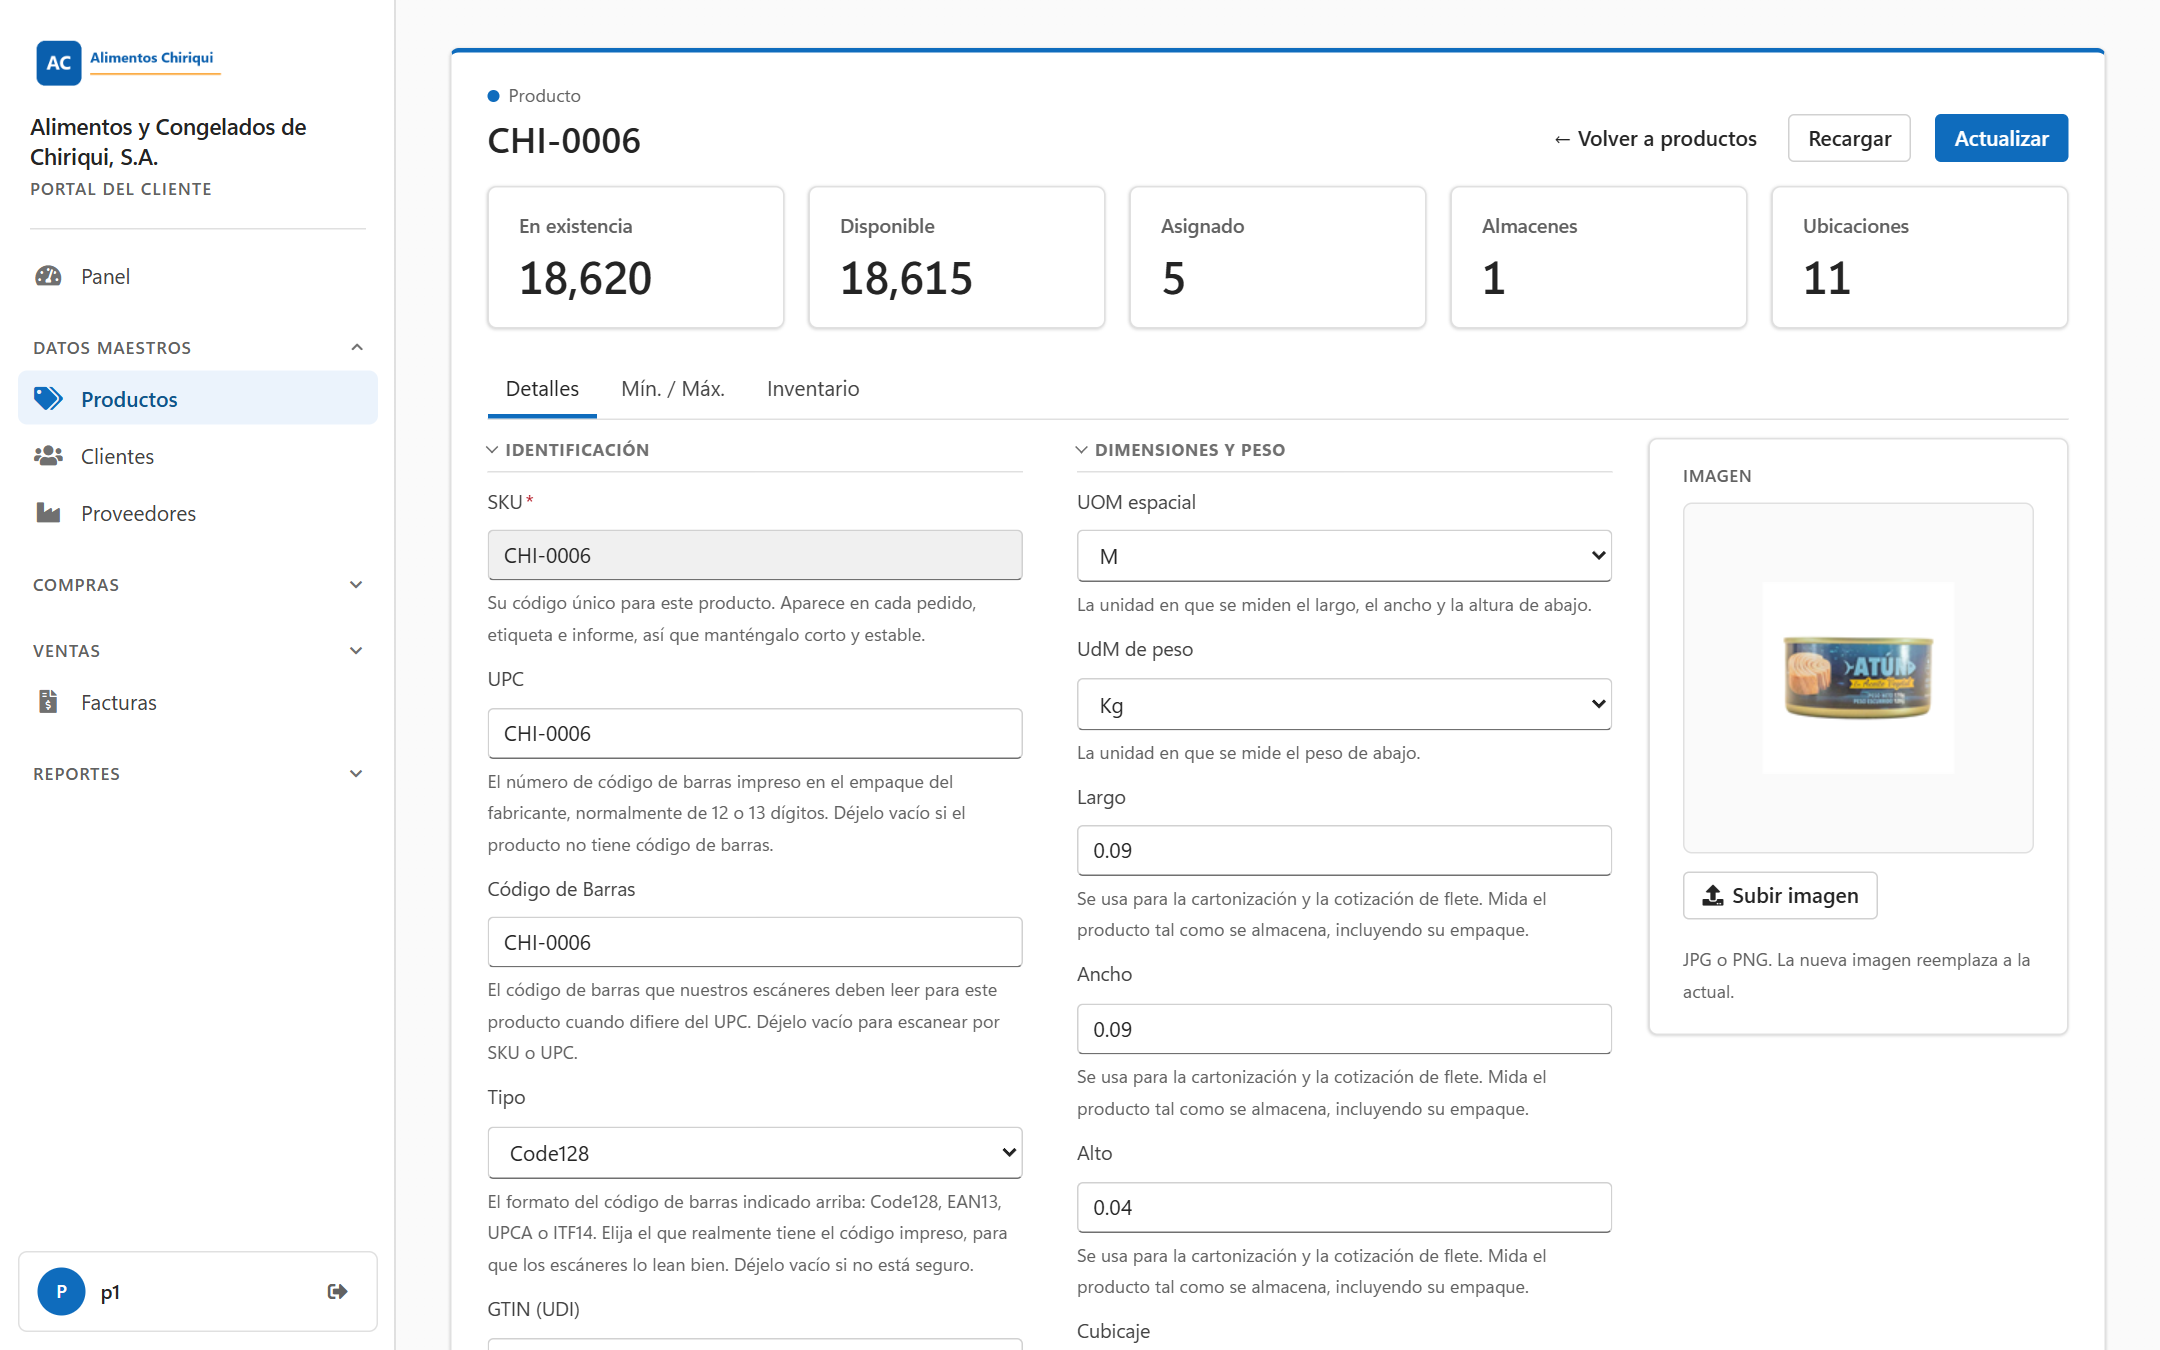
Task: Click the Clientes people icon
Action: pos(48,456)
